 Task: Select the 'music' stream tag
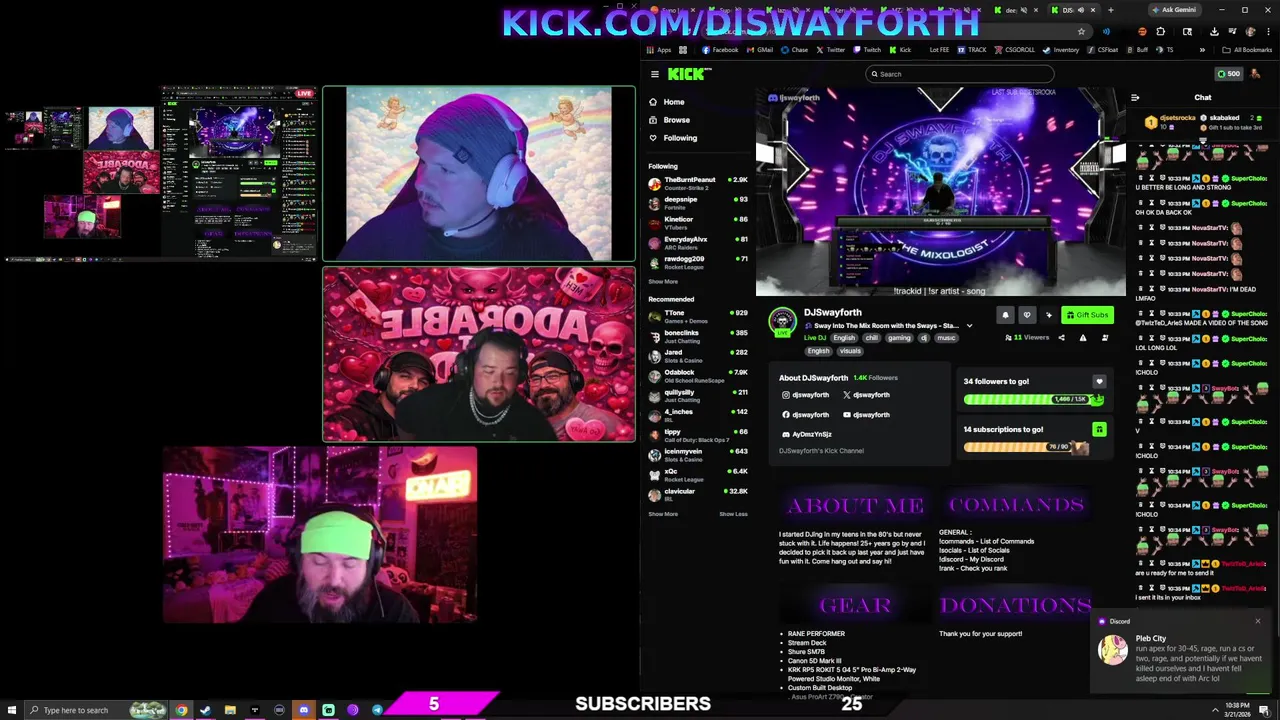click(x=945, y=338)
